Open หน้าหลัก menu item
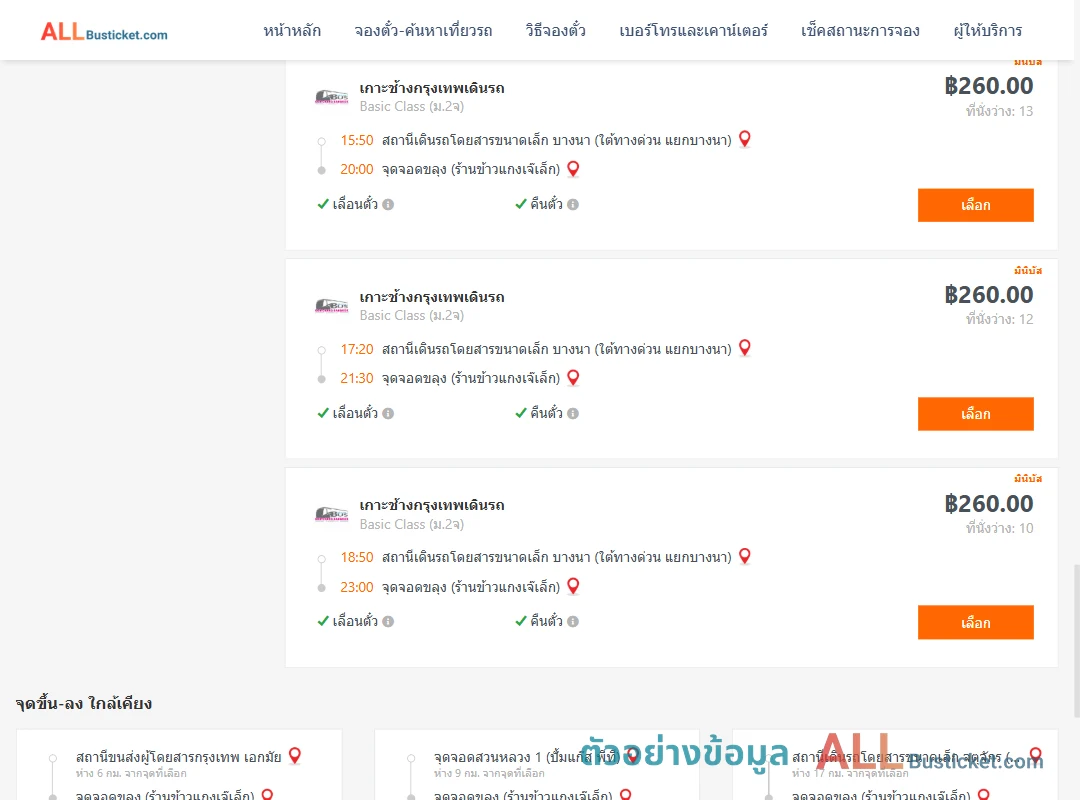Image resolution: width=1080 pixels, height=800 pixels. pos(292,31)
